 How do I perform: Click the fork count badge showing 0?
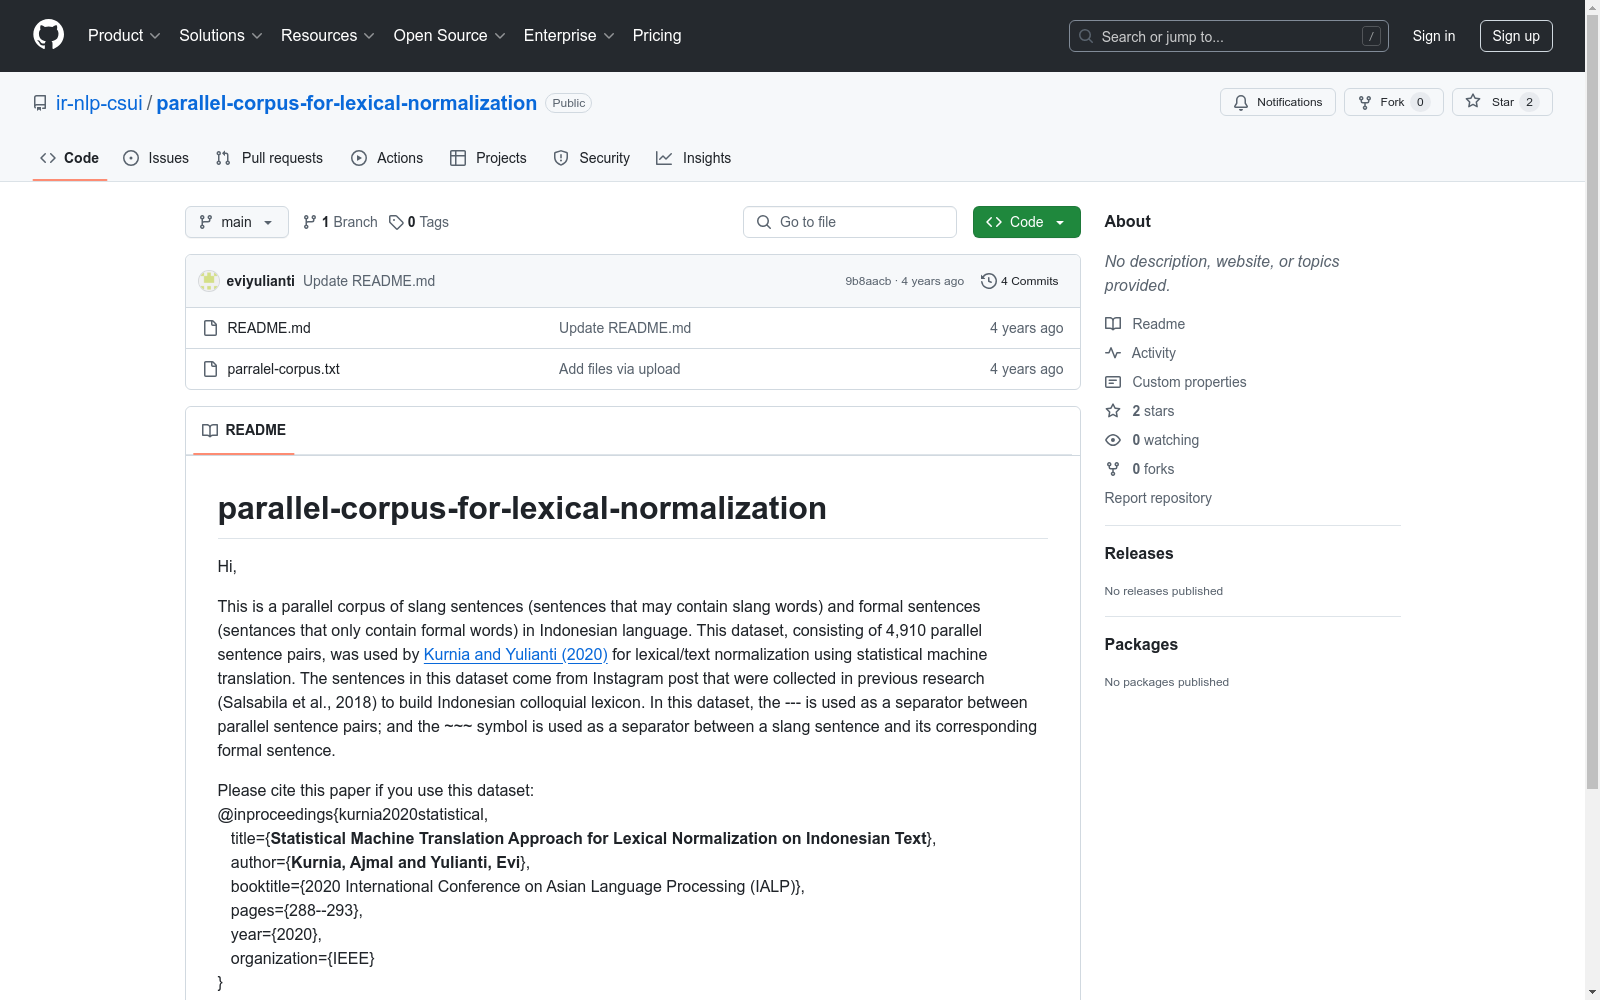click(1420, 102)
